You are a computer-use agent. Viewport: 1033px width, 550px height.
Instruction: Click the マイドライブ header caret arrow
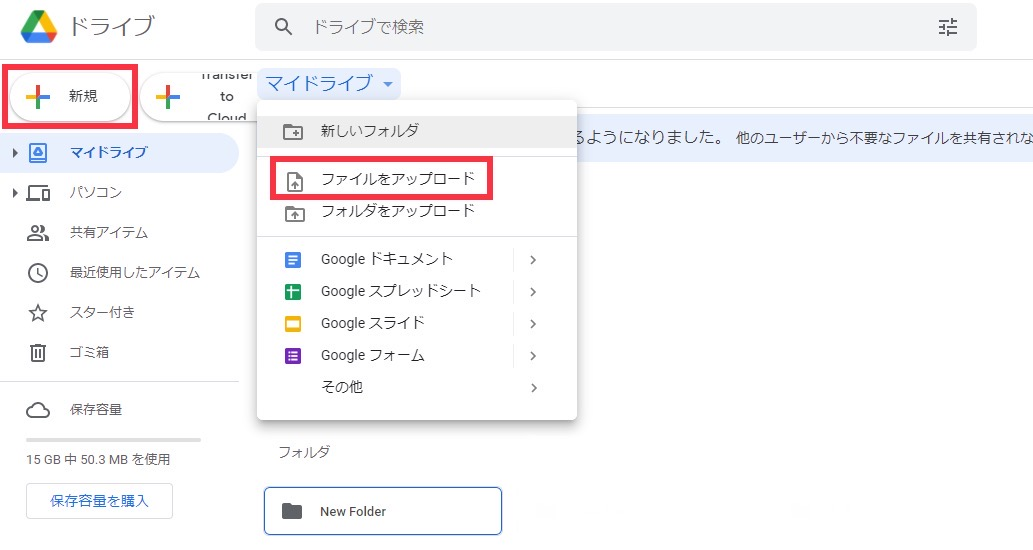pos(388,84)
